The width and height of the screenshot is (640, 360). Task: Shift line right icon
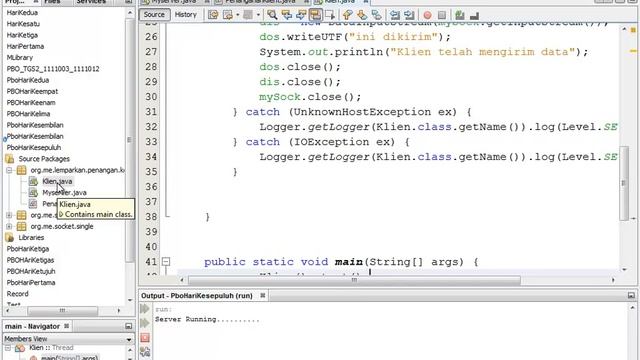click(409, 15)
